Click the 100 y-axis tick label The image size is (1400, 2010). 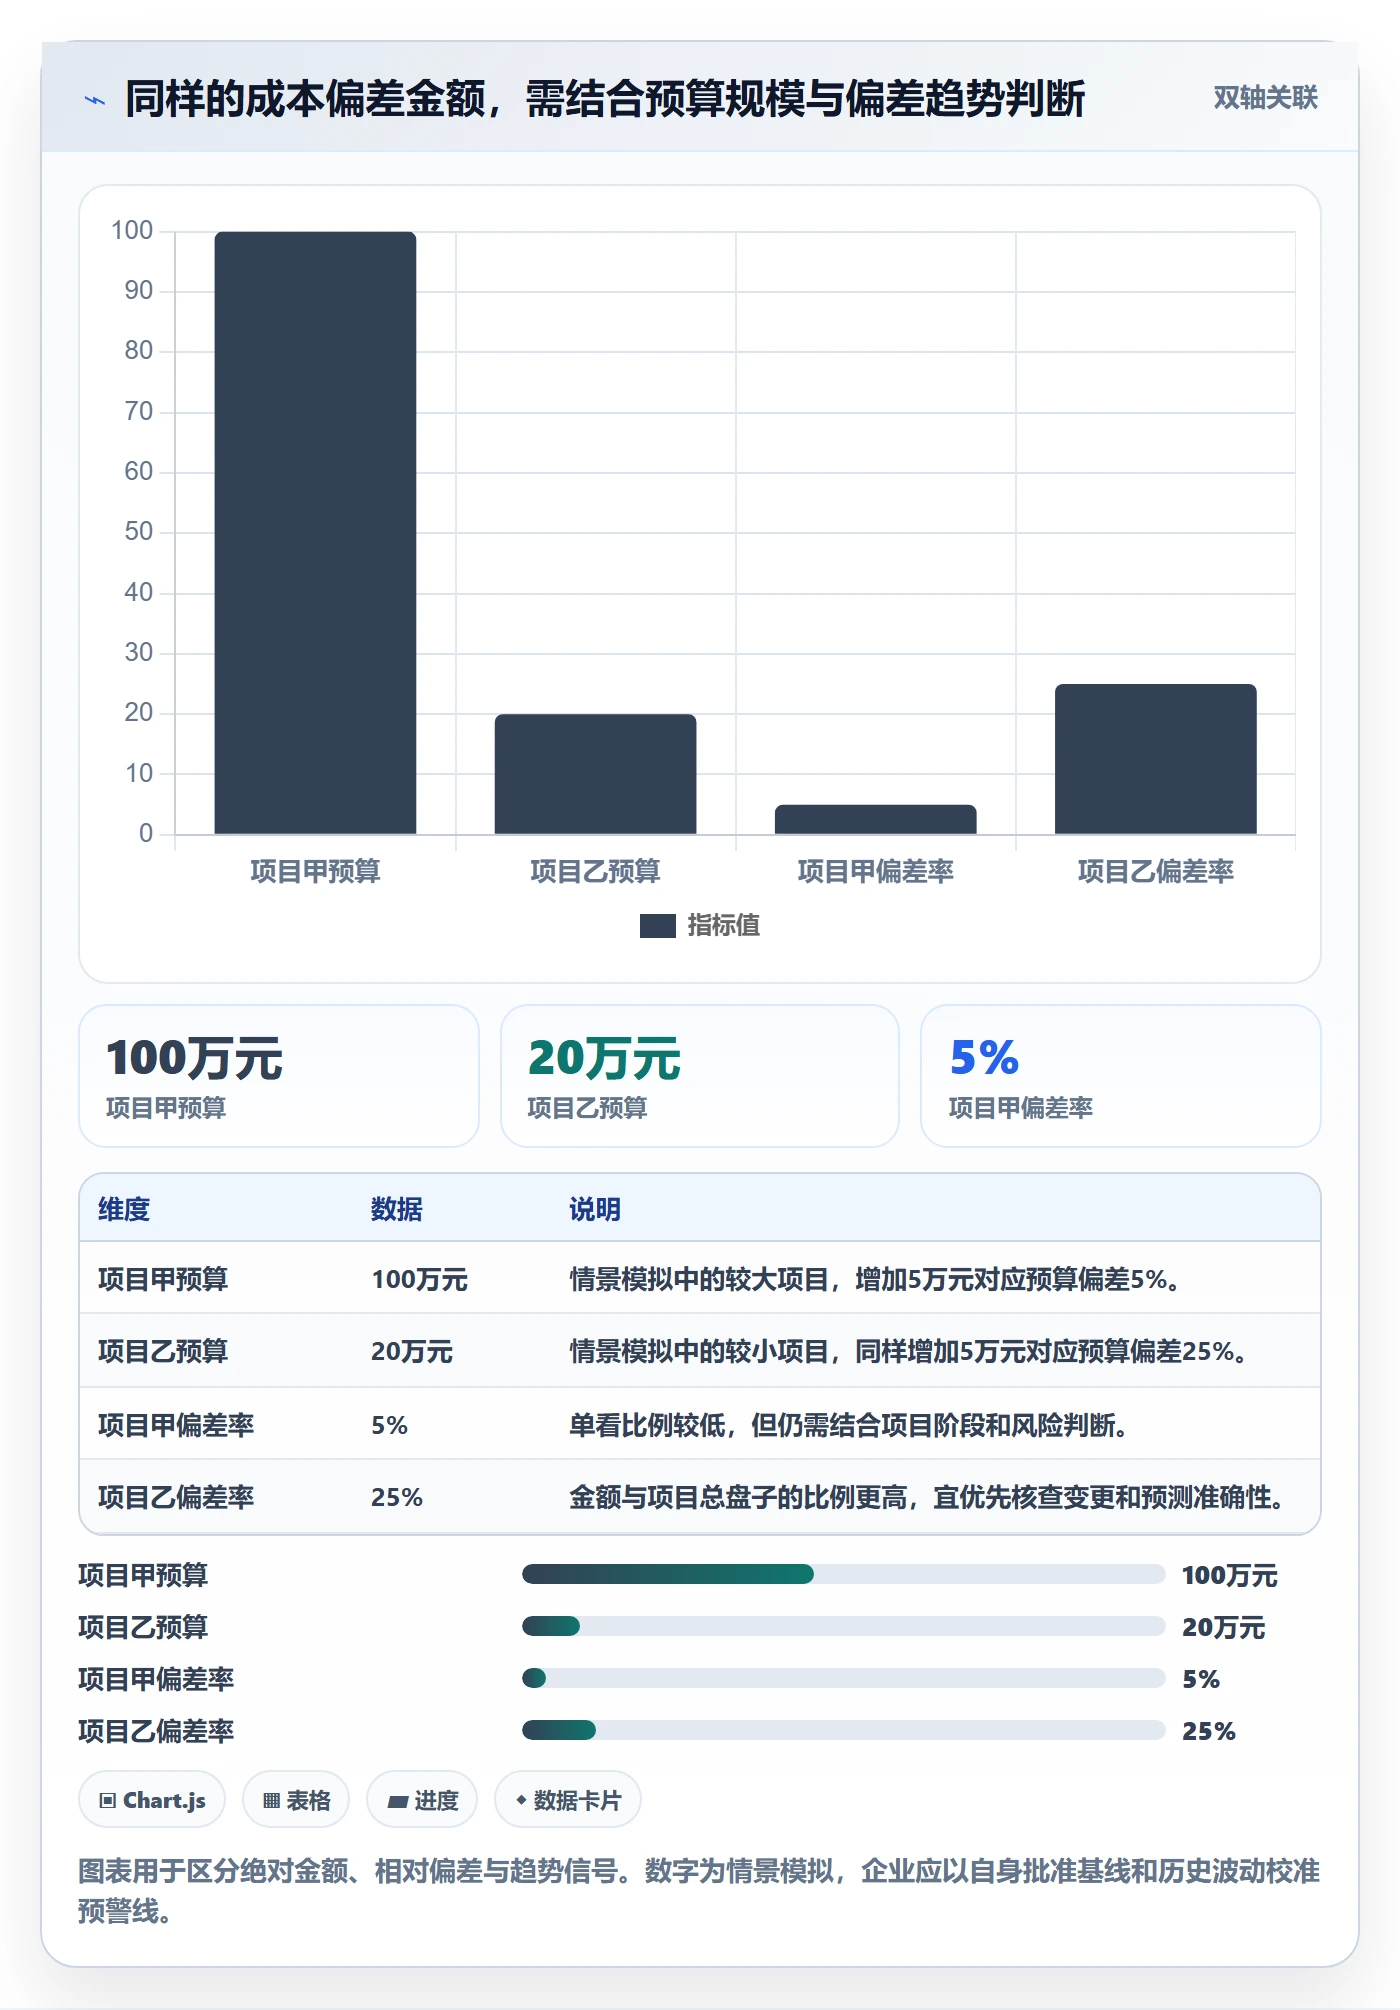[x=132, y=231]
